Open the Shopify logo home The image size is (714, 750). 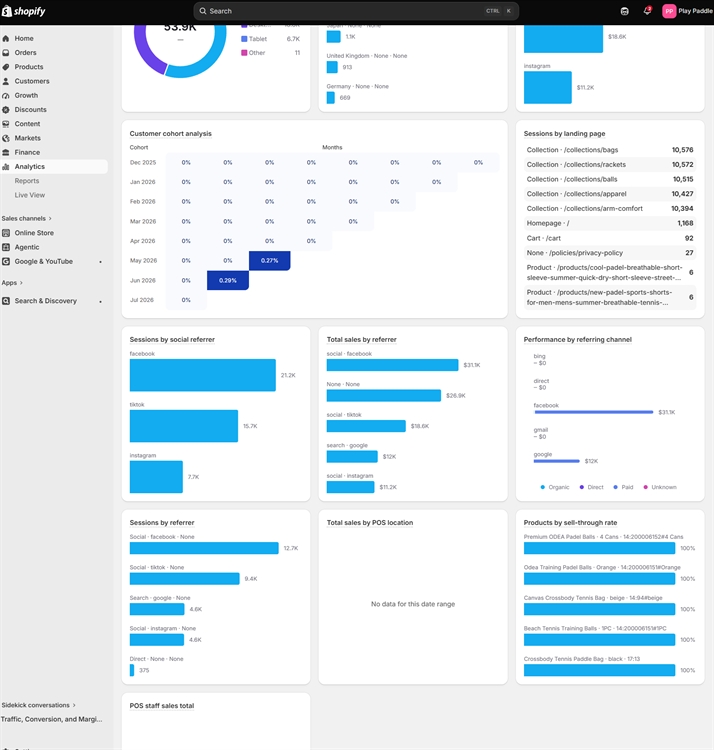click(x=23, y=11)
